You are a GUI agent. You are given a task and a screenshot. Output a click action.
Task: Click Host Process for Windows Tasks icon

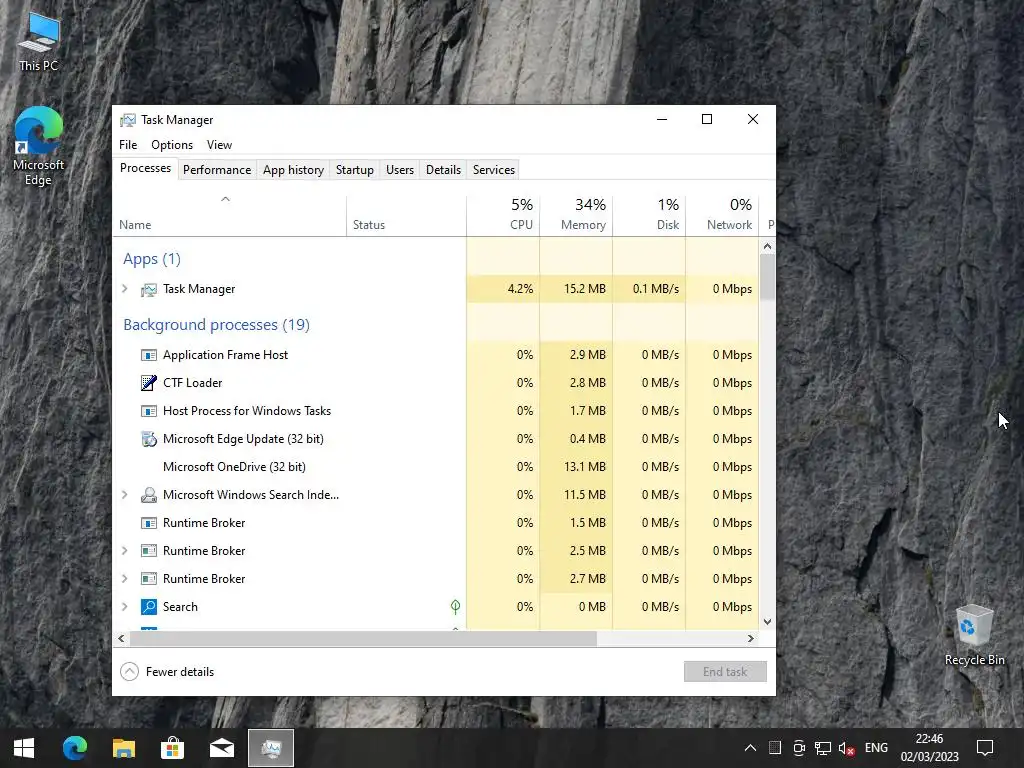pos(149,411)
